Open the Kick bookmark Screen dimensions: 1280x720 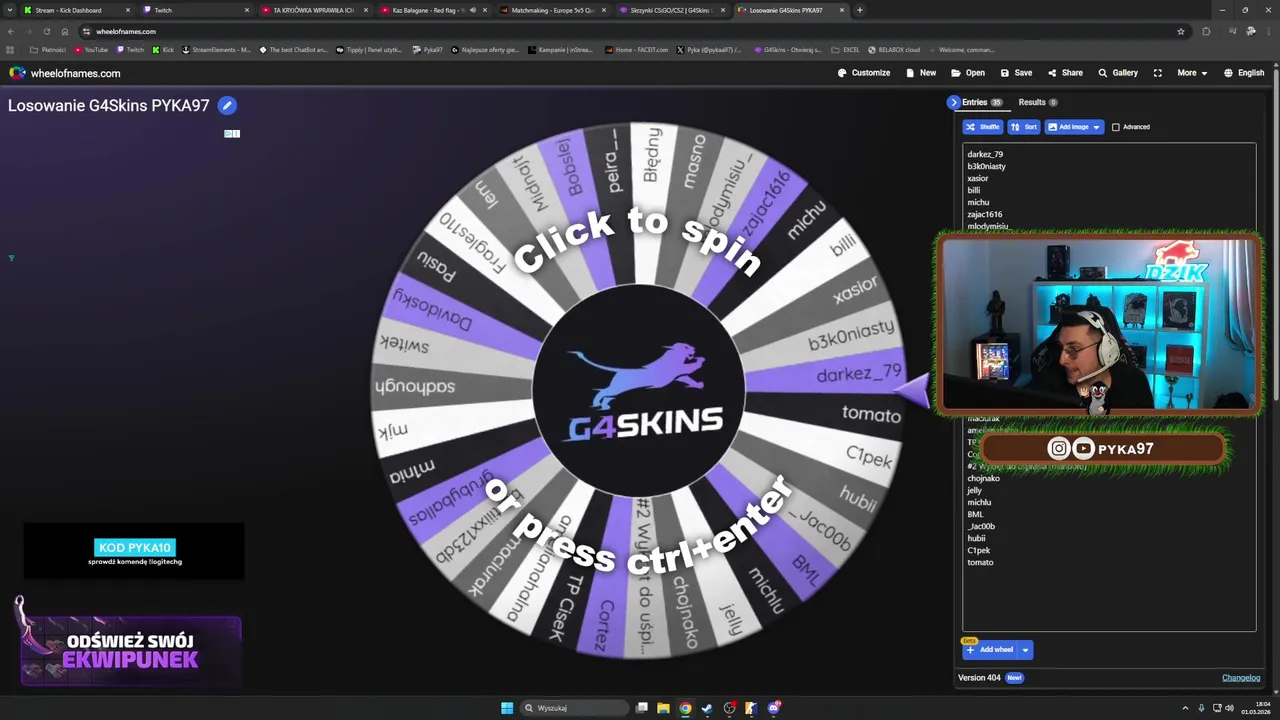(163, 49)
